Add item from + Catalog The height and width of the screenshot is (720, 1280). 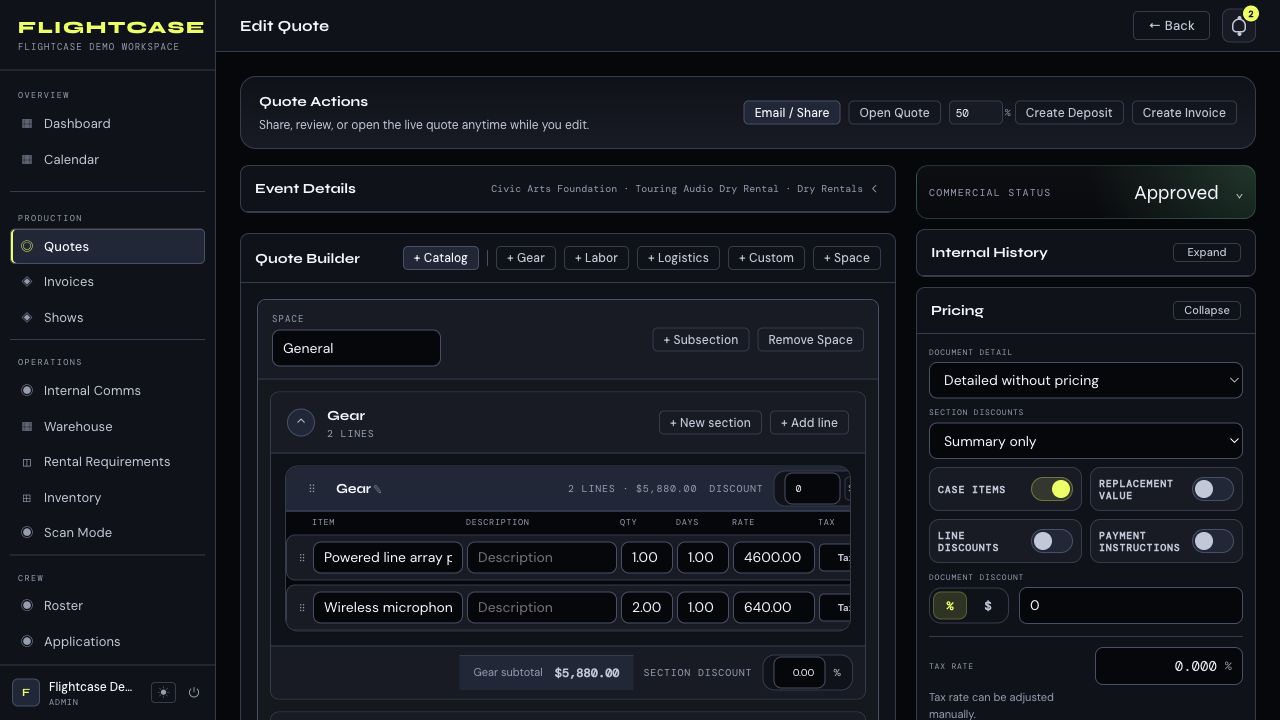[441, 258]
